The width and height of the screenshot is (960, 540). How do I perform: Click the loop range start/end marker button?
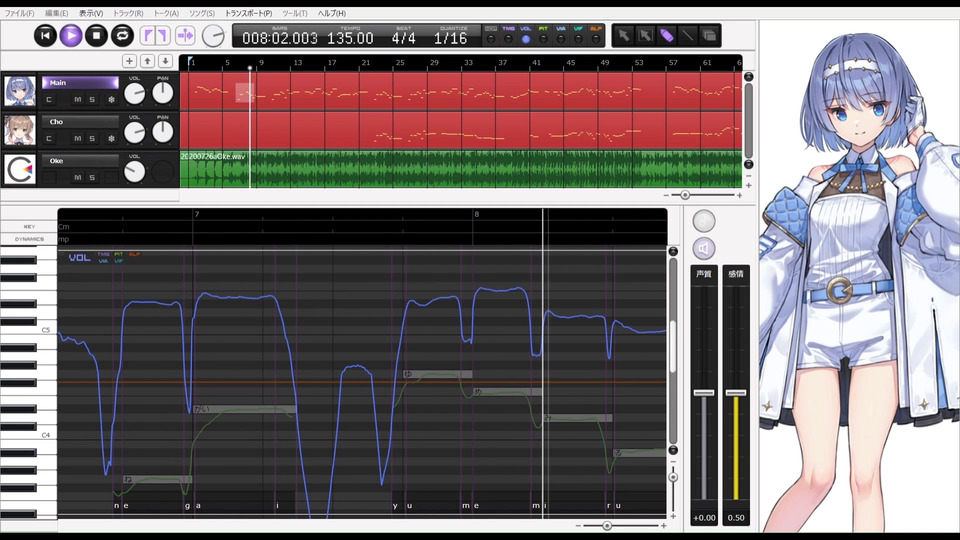point(155,36)
